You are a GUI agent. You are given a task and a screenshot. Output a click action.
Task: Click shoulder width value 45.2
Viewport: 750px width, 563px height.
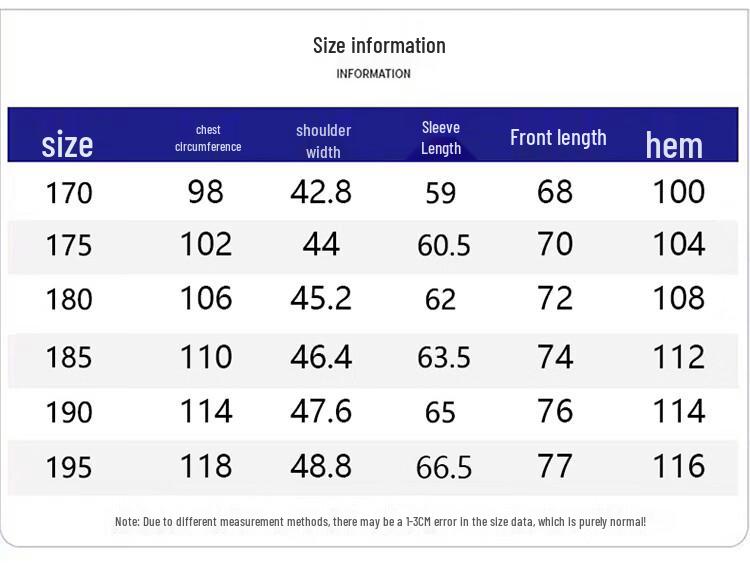point(321,298)
